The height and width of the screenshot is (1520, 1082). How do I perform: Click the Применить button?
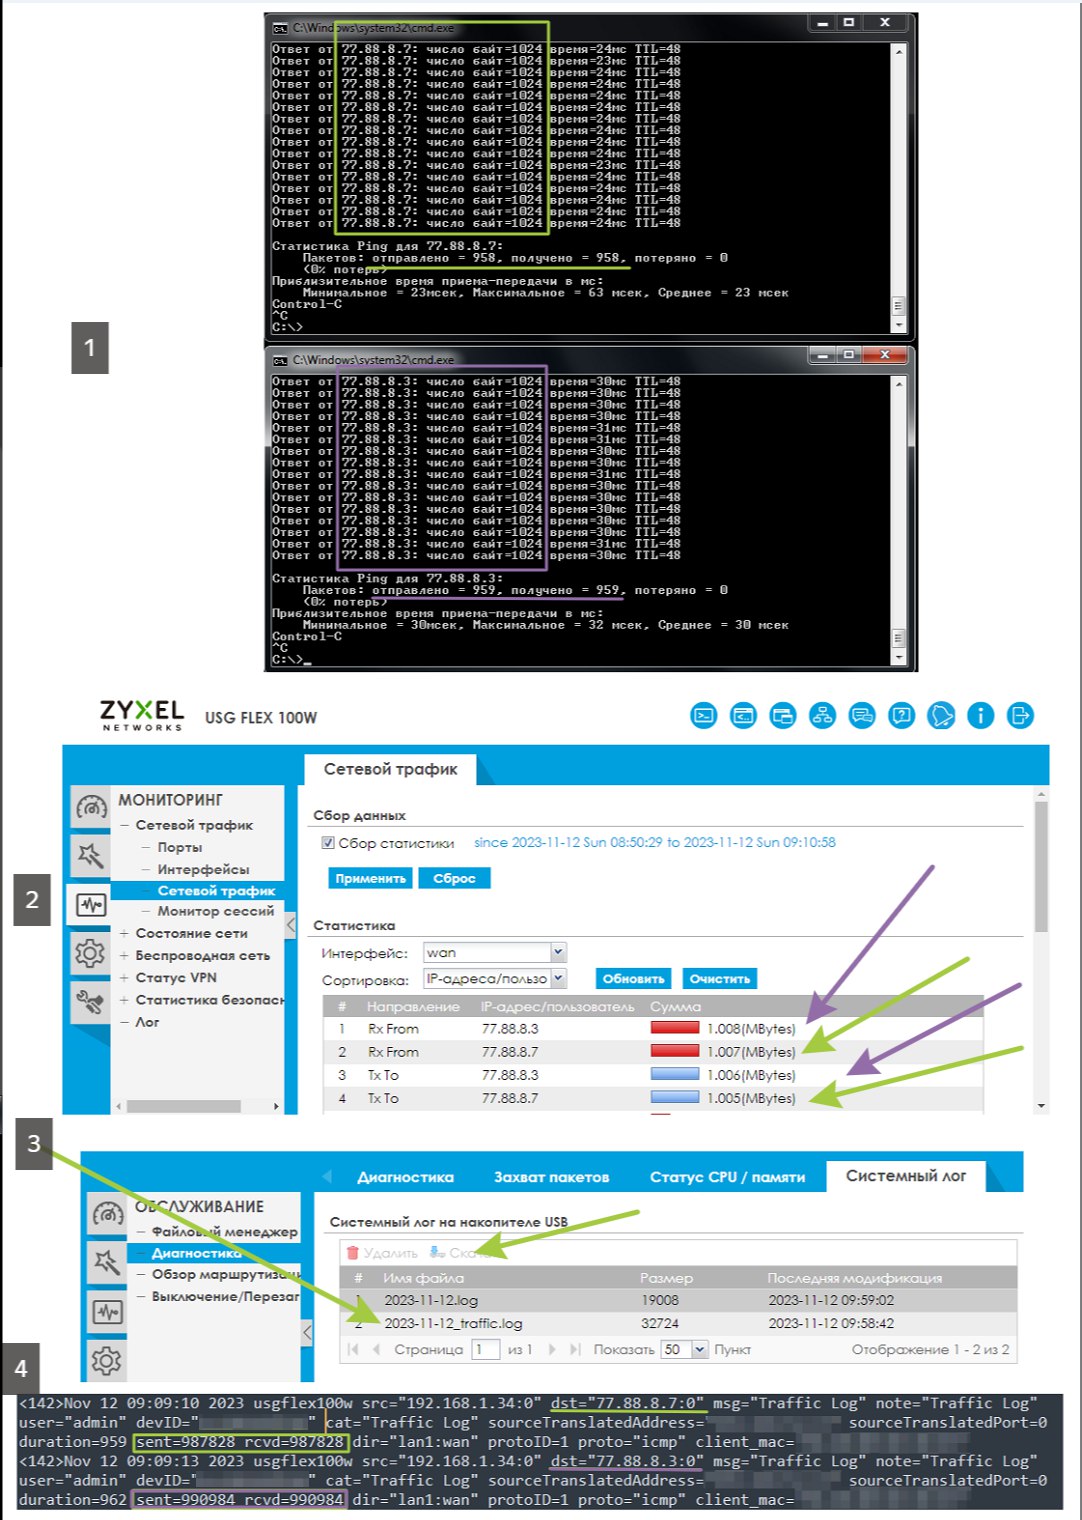[x=370, y=878]
